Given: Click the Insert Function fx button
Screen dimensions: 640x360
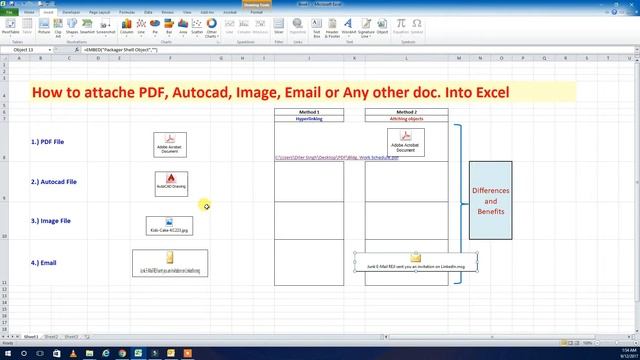Looking at the screenshot, I should click(x=76, y=50).
